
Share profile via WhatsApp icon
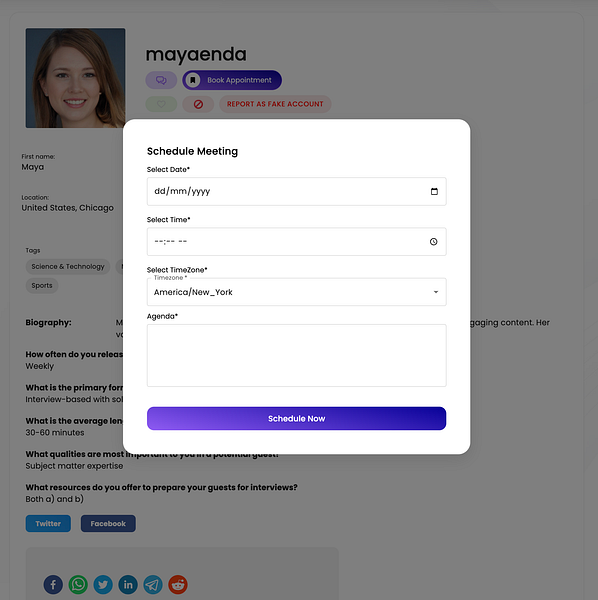tap(78, 585)
